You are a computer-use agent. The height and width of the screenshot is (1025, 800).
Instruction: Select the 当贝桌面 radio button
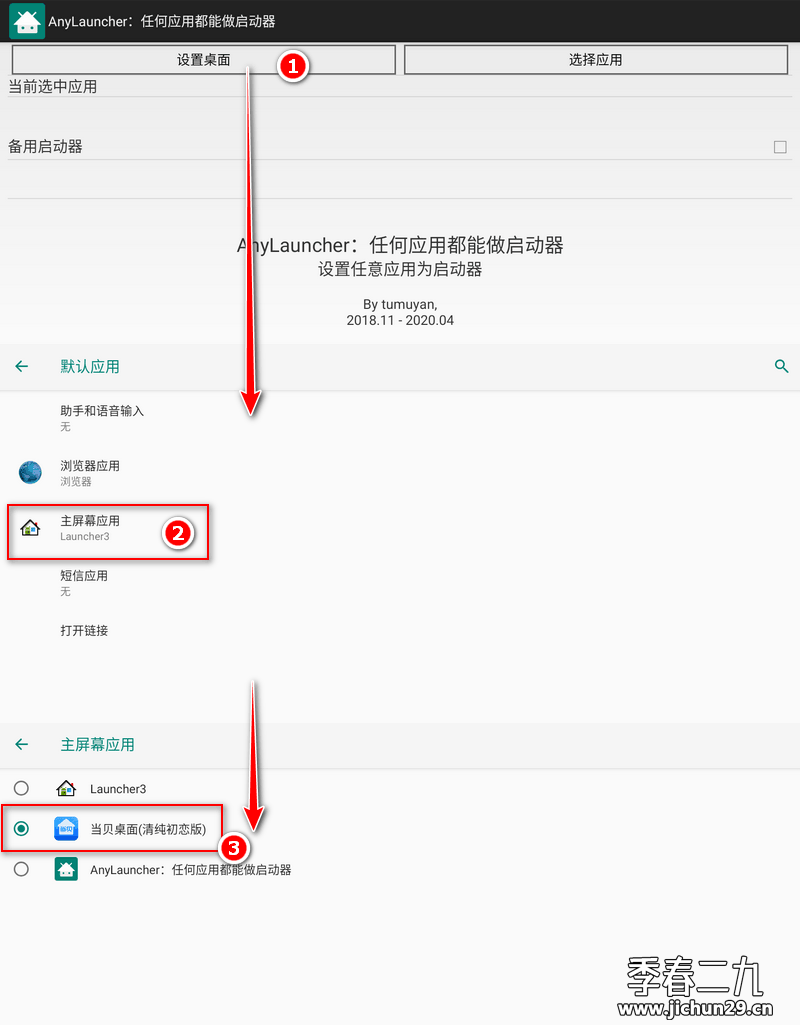tap(22, 829)
